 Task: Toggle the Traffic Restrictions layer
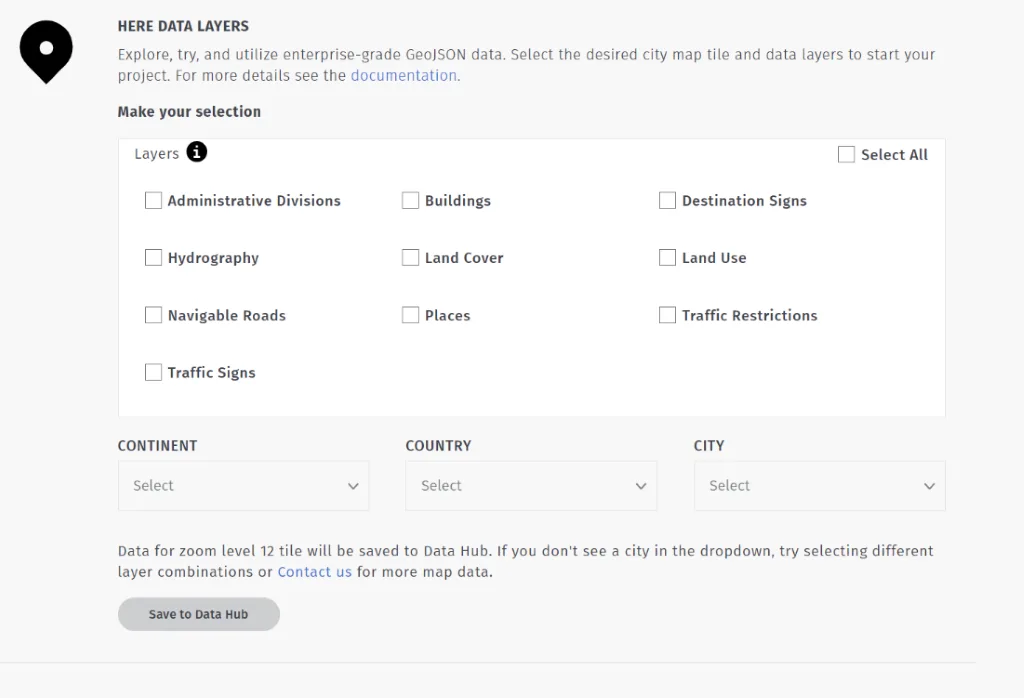pyautogui.click(x=667, y=315)
